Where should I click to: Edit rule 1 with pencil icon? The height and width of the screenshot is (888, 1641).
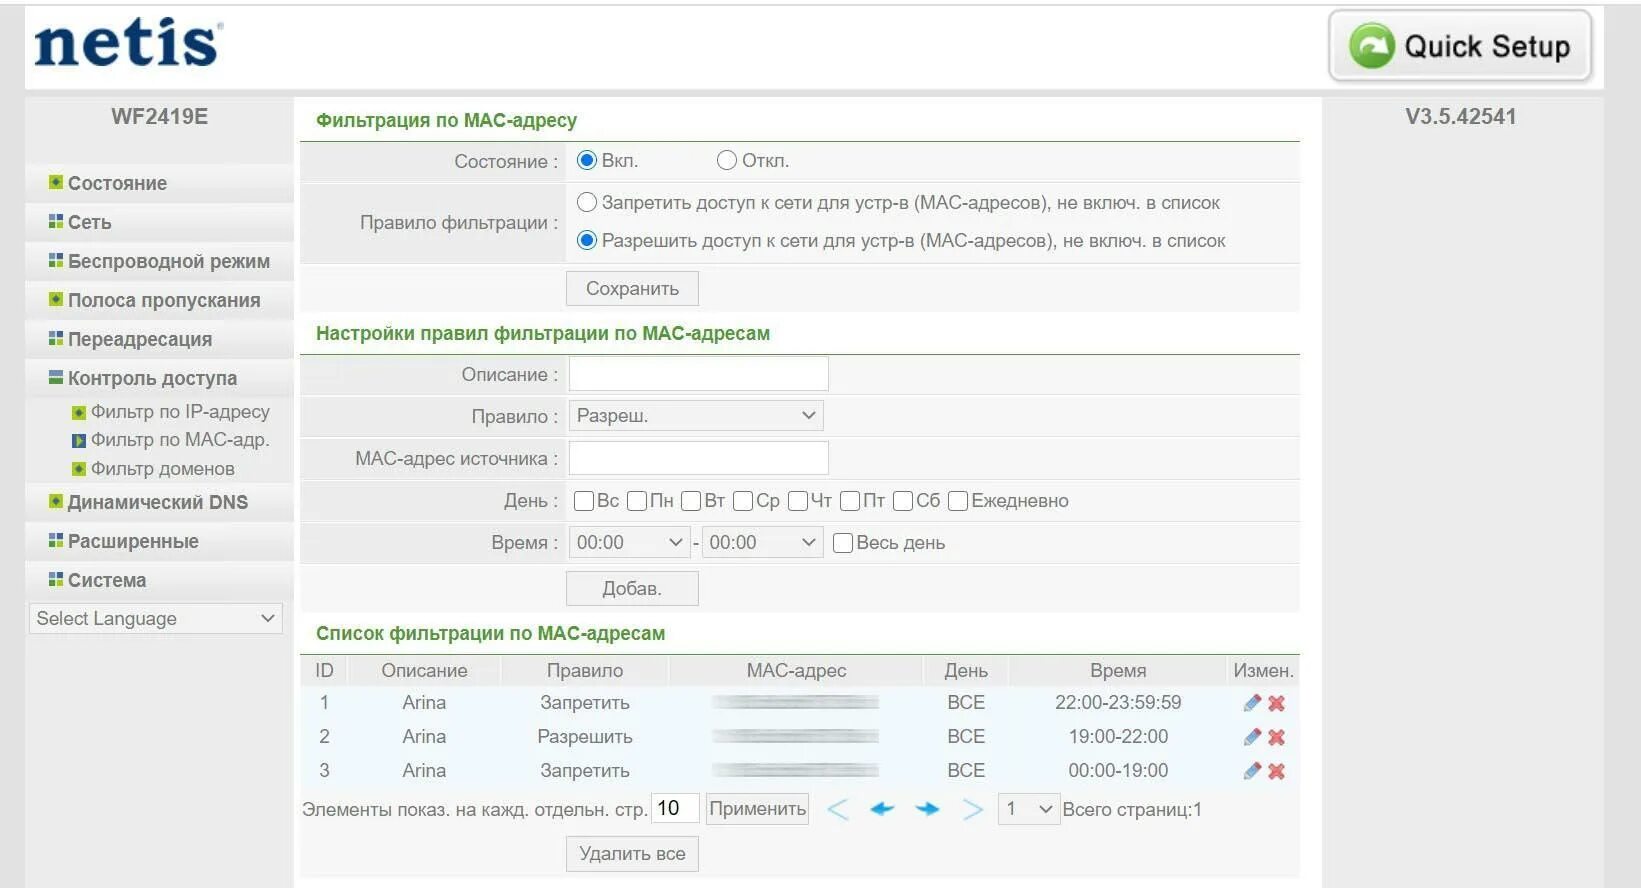point(1251,703)
